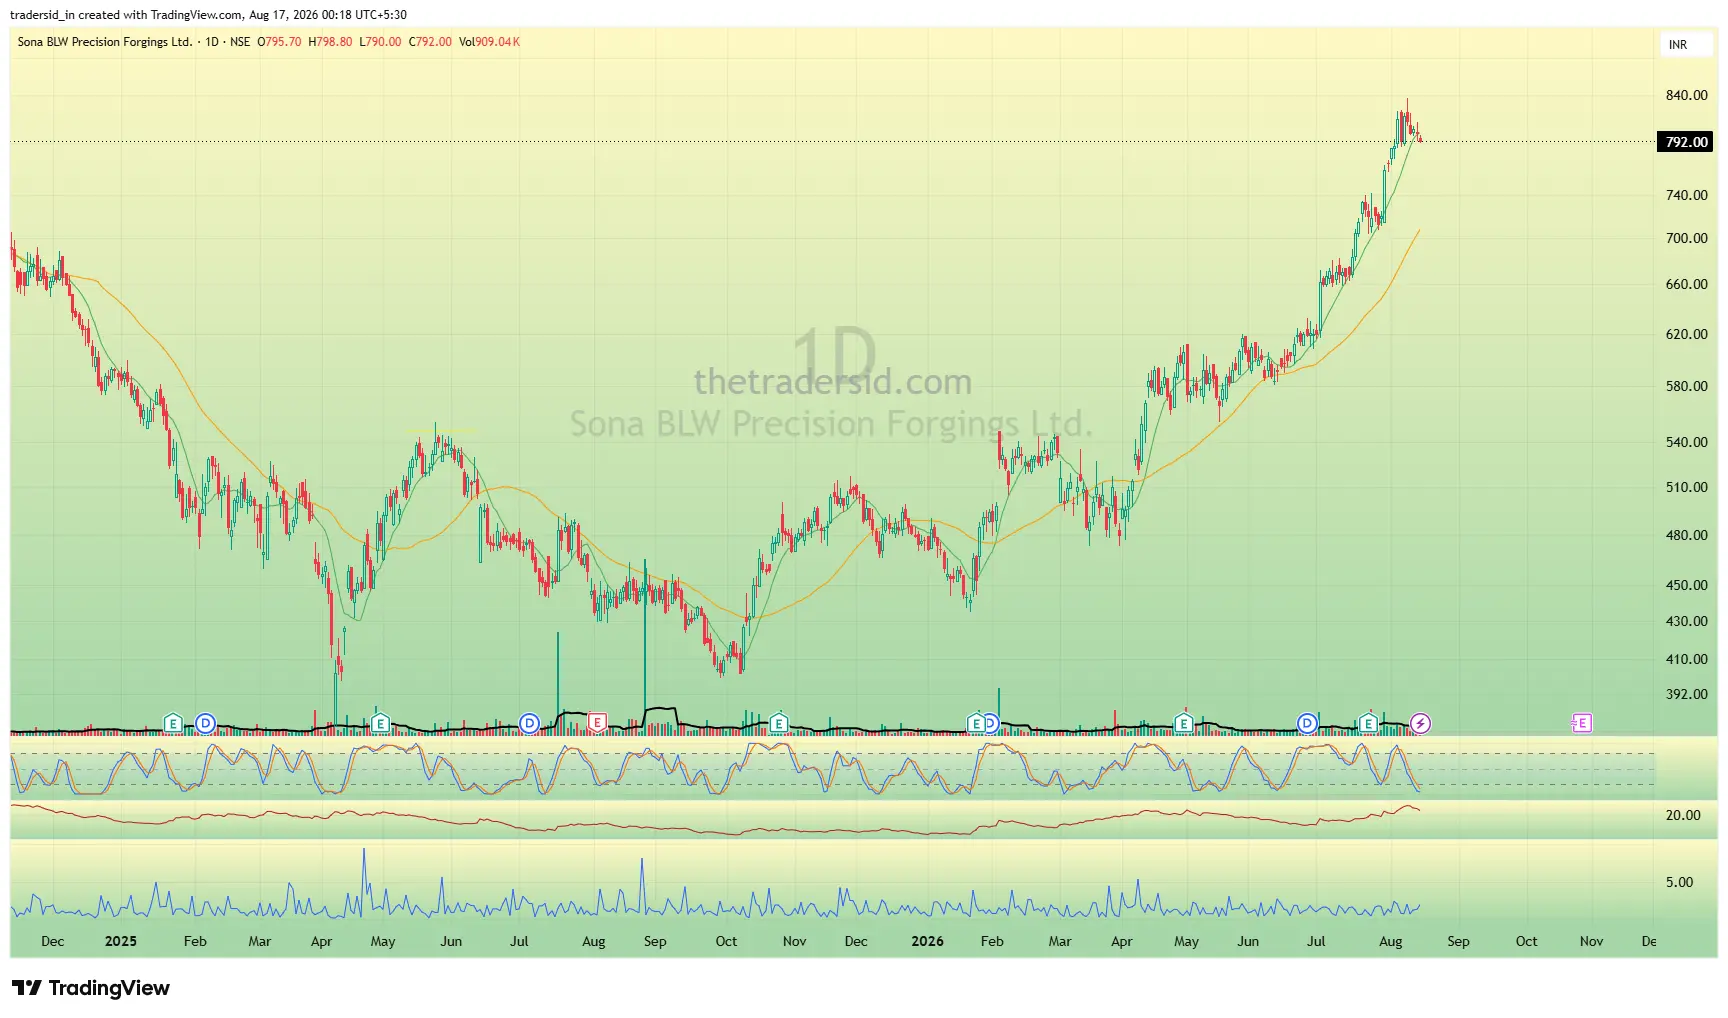Click the current price label 792.00
This screenshot has width=1728, height=1018.
coord(1686,142)
